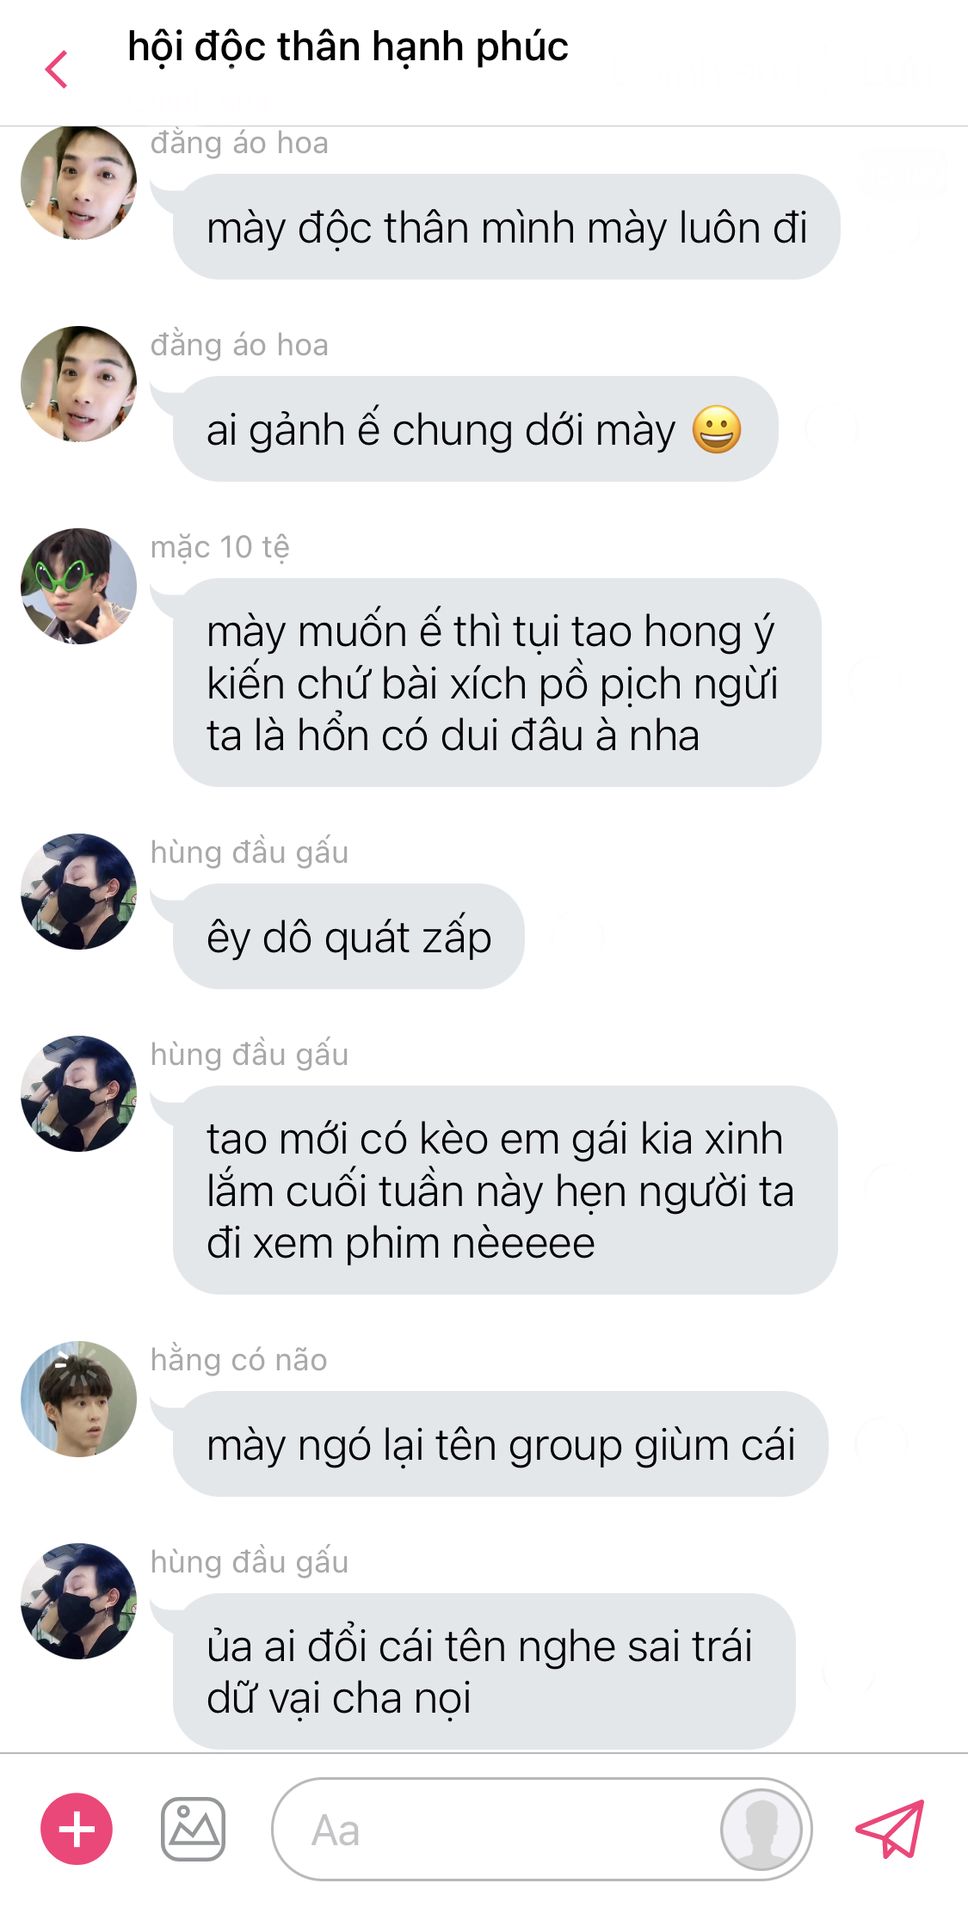Viewport: 968px width, 1920px height.
Task: Tap the character avatar inside message field
Action: [761, 1829]
